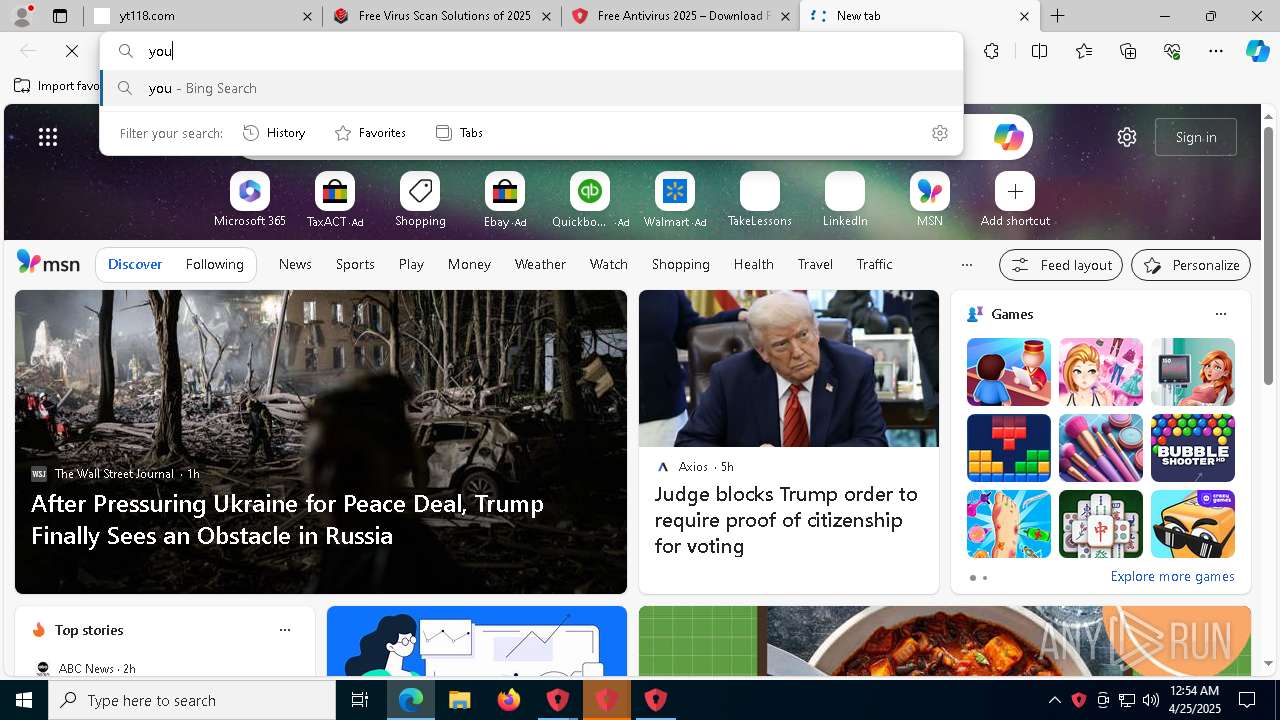This screenshot has height=720, width=1280.
Task: Open Quickbooks ad shortcut
Action: tap(590, 200)
